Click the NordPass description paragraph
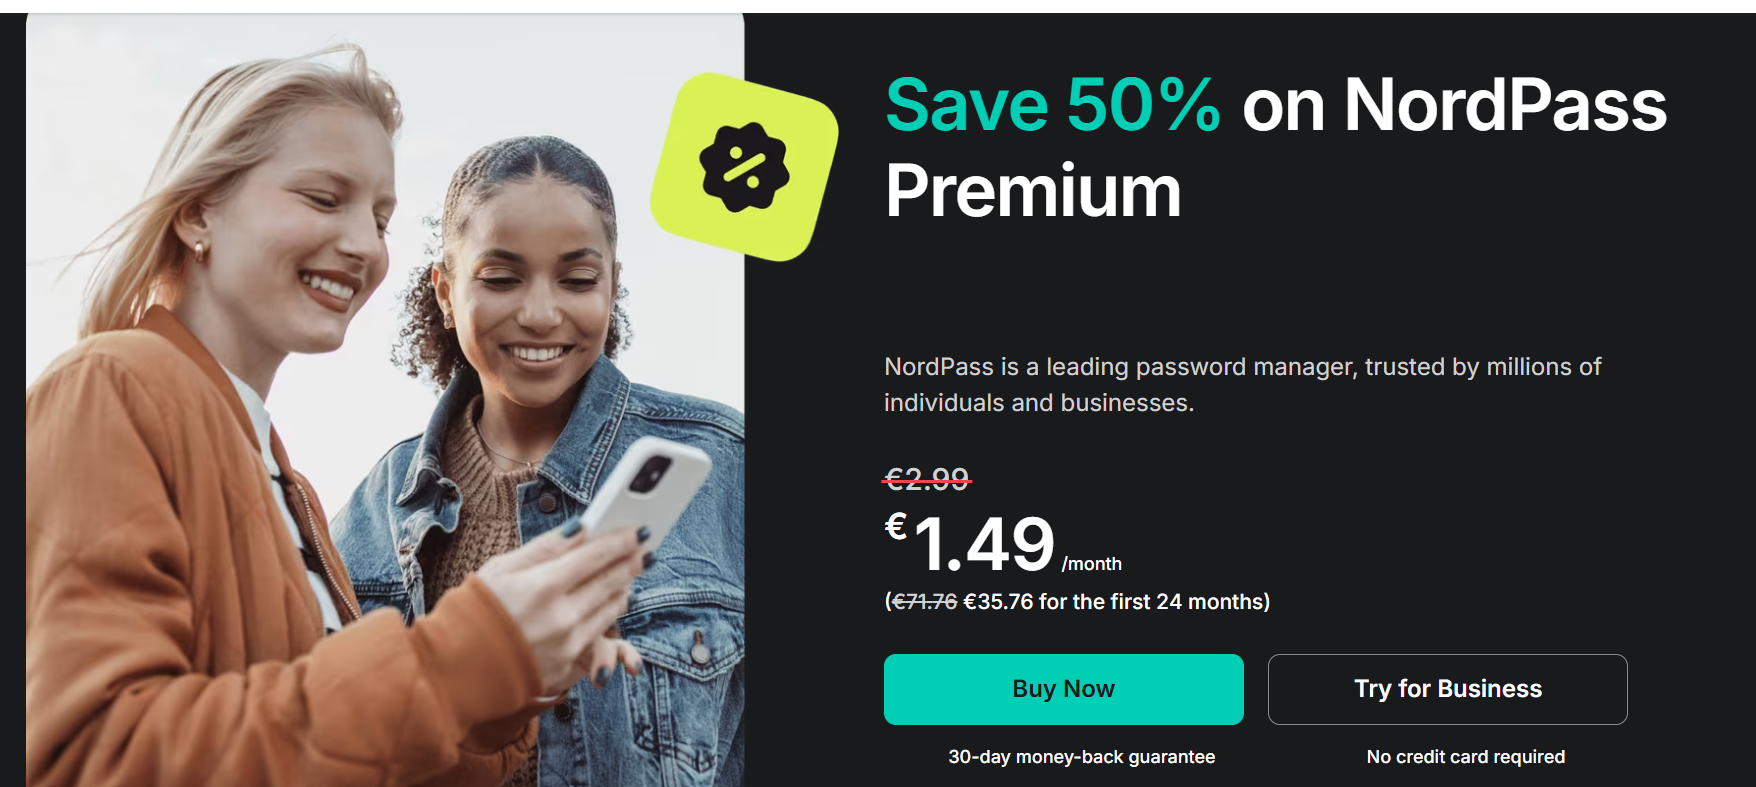The image size is (1756, 787). (1242, 385)
